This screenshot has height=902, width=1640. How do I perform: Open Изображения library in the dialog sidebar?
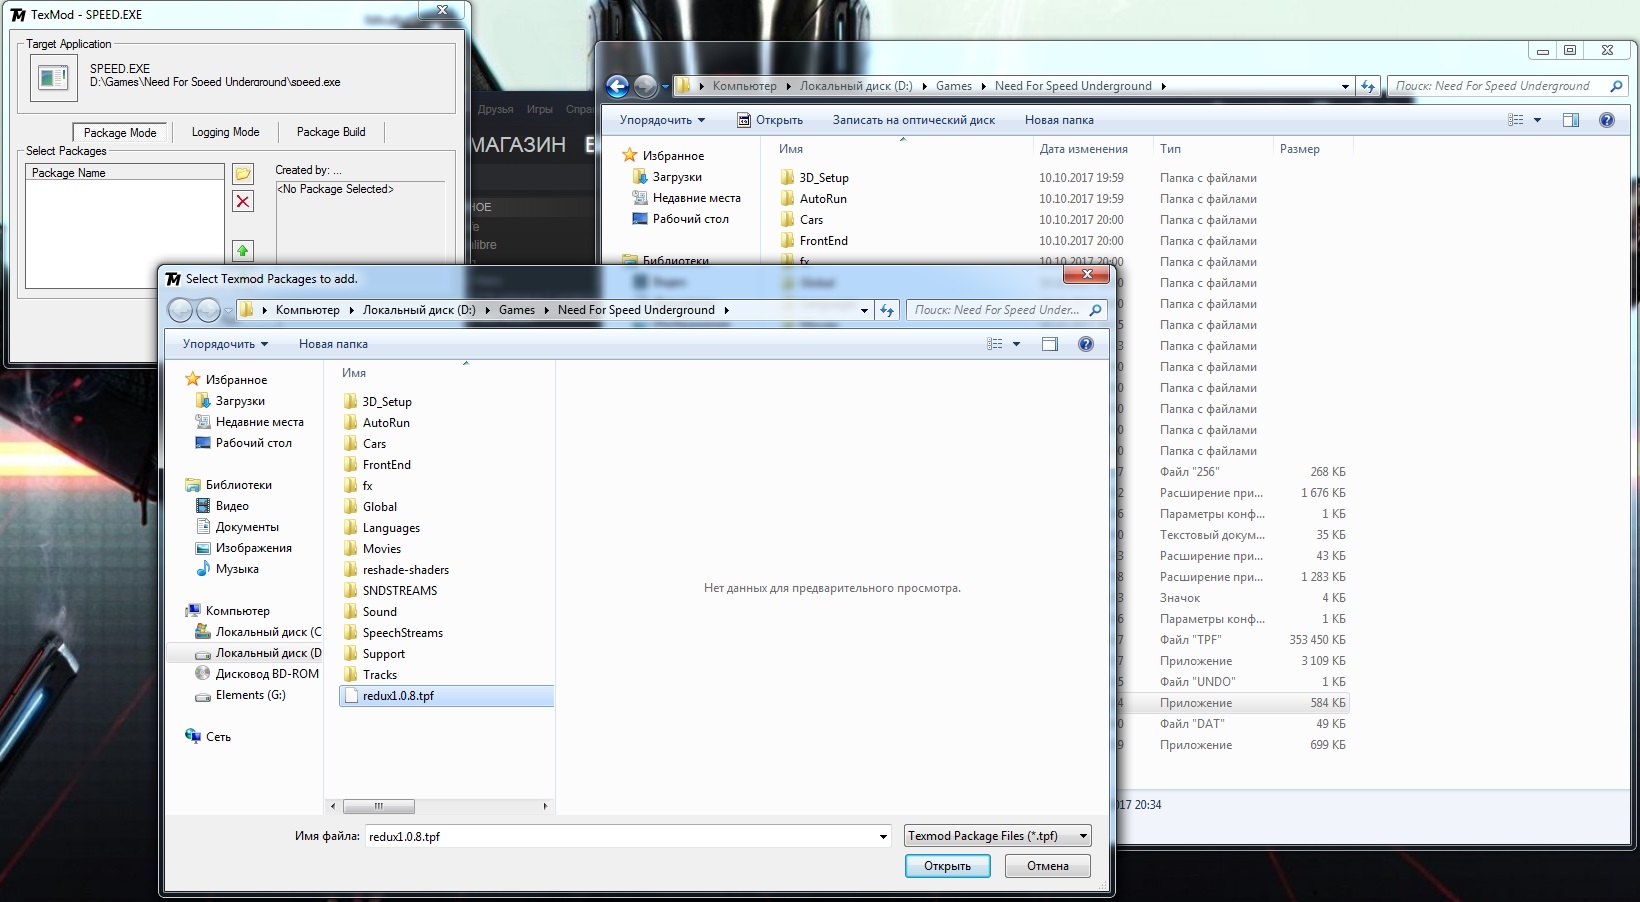253,548
